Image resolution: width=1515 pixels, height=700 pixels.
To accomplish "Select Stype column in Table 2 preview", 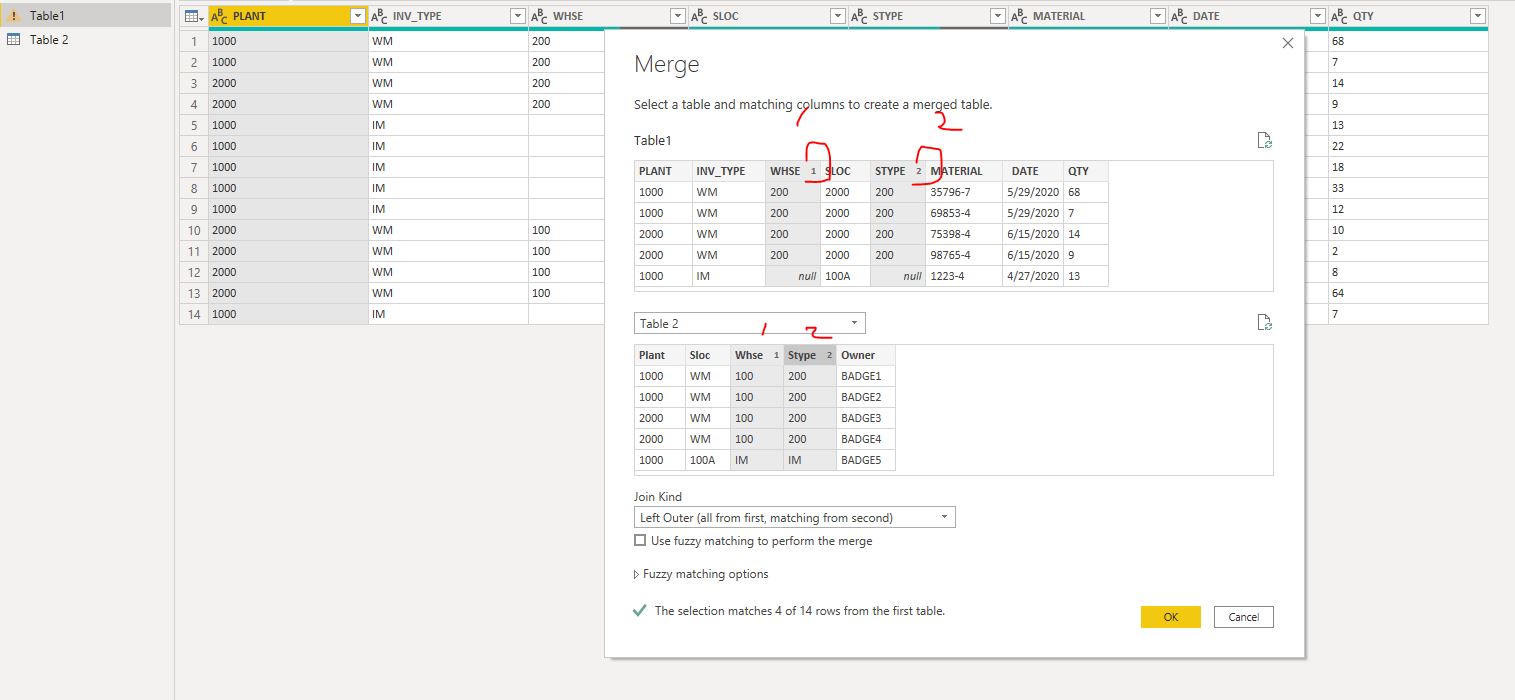I will tap(810, 355).
